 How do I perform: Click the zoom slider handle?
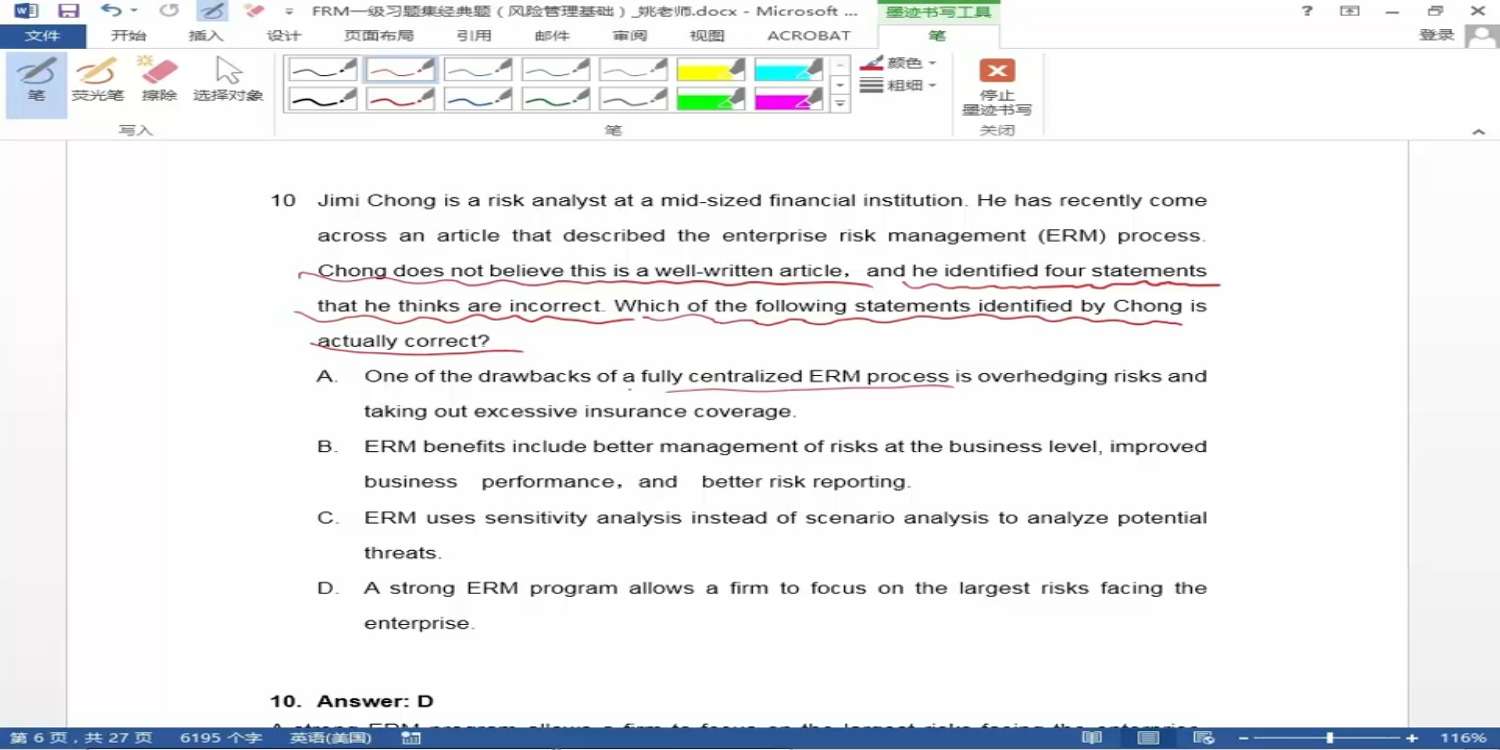click(1329, 738)
